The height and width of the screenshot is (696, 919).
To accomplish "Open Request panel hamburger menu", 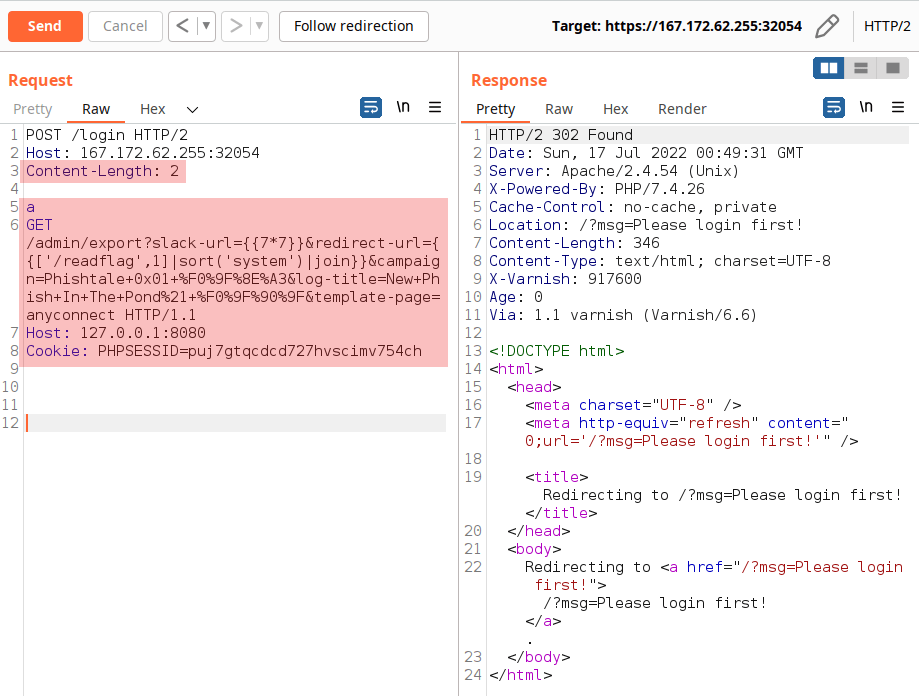I will click(x=435, y=107).
